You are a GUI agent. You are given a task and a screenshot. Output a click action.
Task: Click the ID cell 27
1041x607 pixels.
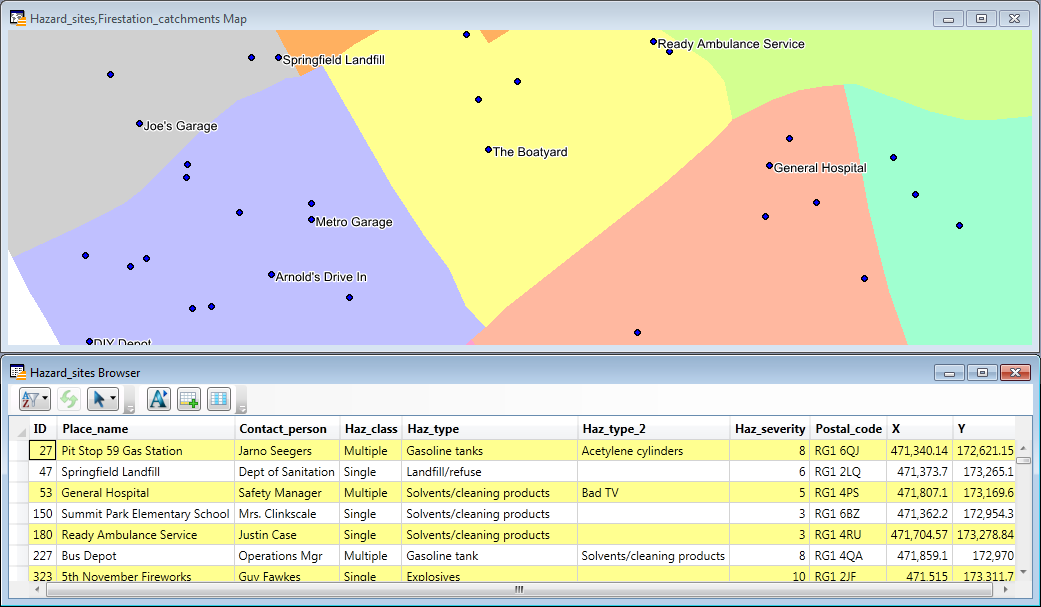42,450
